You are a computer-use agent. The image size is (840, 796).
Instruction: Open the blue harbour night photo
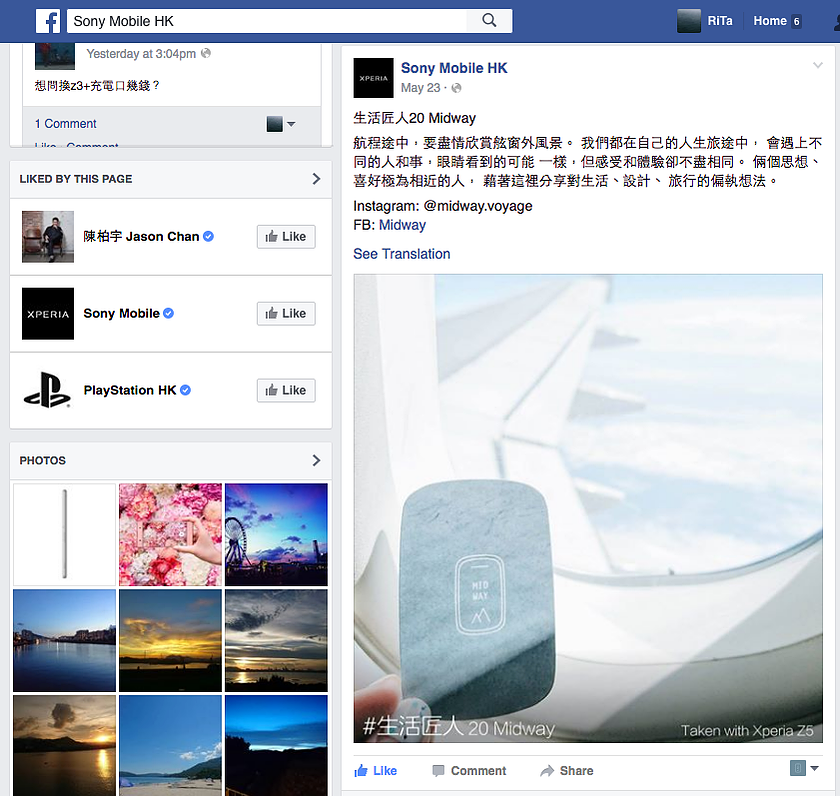(x=64, y=641)
